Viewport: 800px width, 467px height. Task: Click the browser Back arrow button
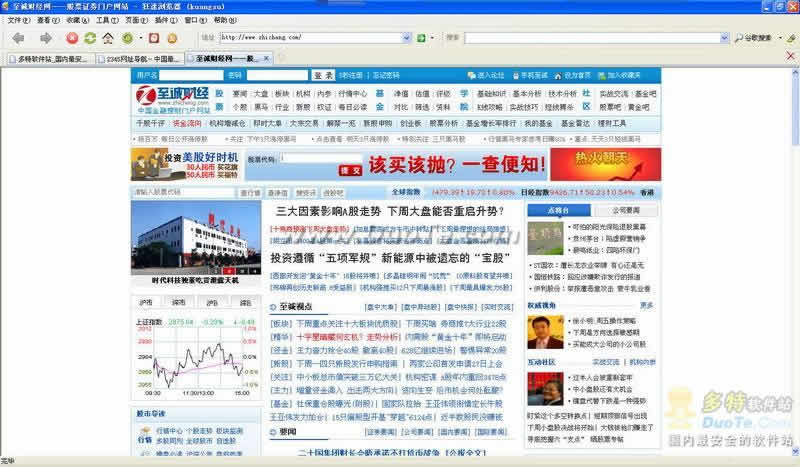[x=18, y=38]
